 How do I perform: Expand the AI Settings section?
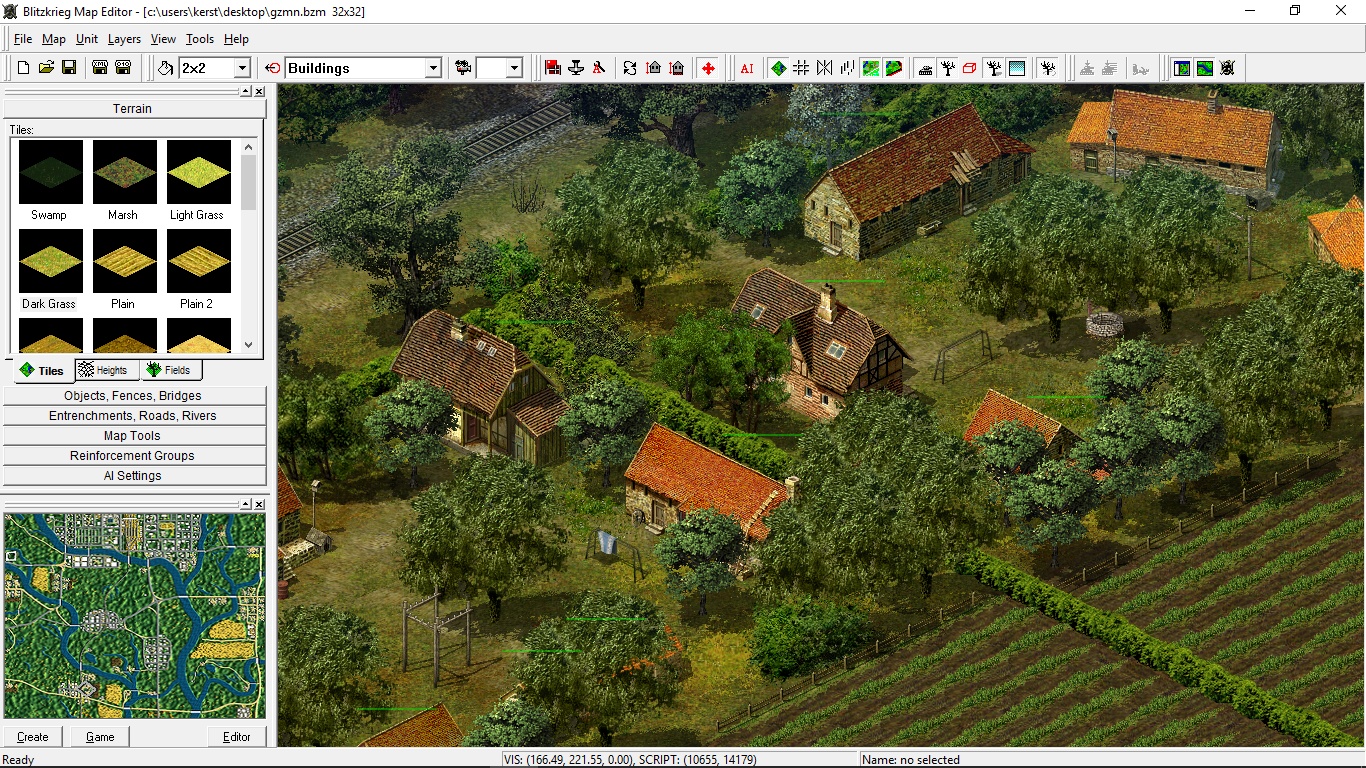(x=134, y=476)
